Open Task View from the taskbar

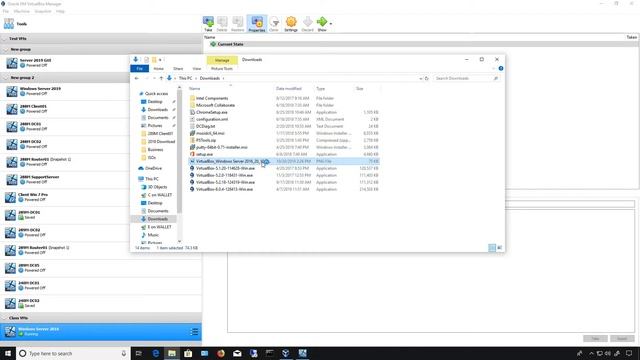click(139, 353)
